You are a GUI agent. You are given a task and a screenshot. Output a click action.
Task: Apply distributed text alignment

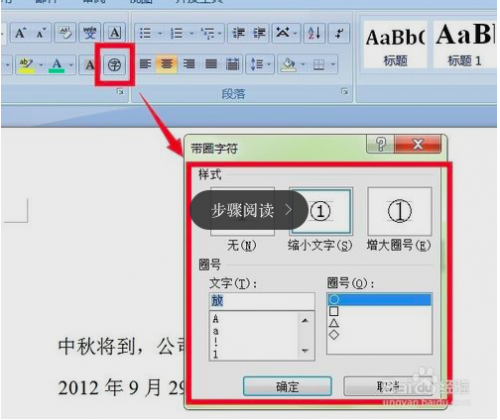coord(232,64)
